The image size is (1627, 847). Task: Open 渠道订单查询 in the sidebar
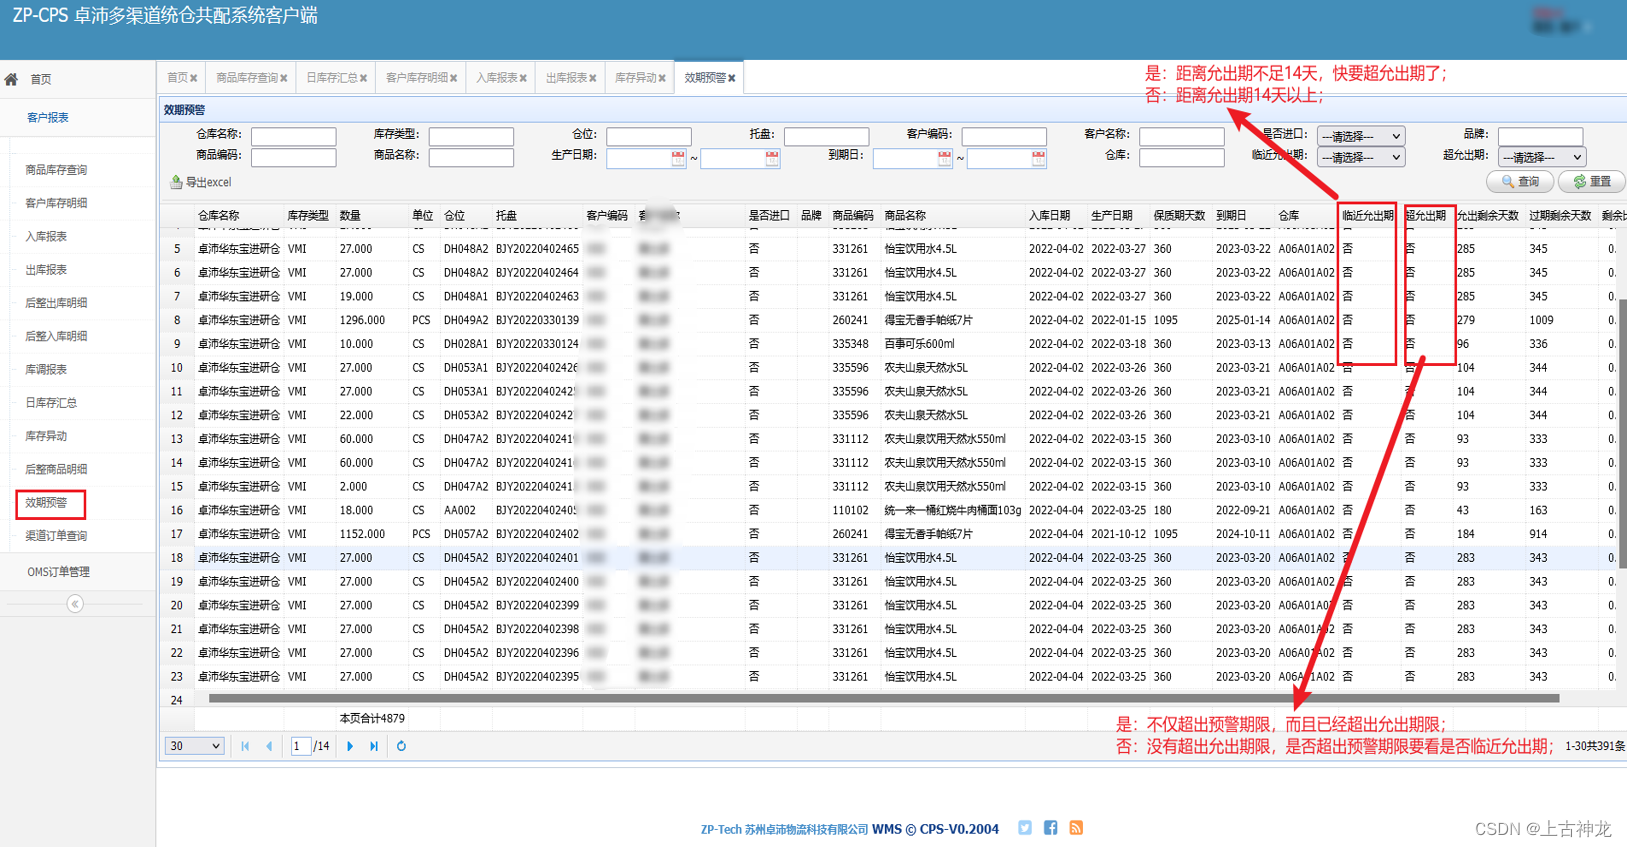(56, 536)
